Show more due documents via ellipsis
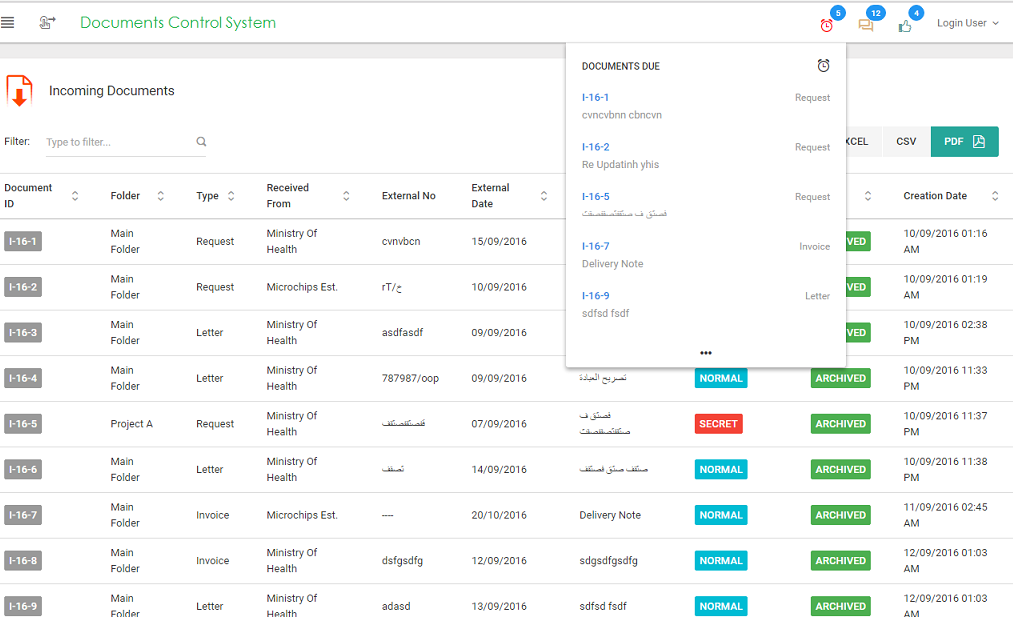 706,353
